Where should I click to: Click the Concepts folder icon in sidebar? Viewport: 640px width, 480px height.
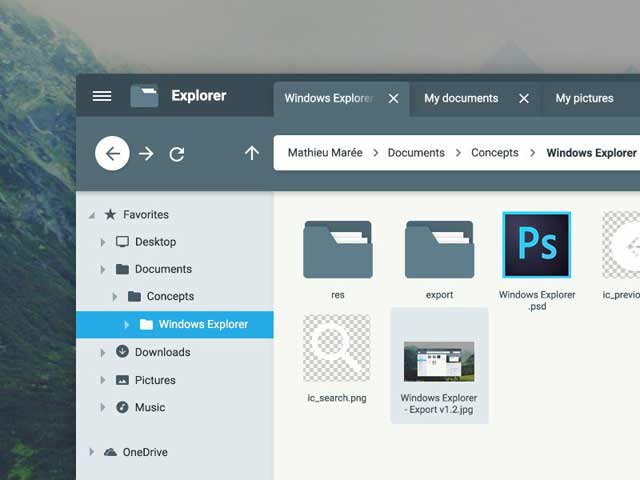134,296
